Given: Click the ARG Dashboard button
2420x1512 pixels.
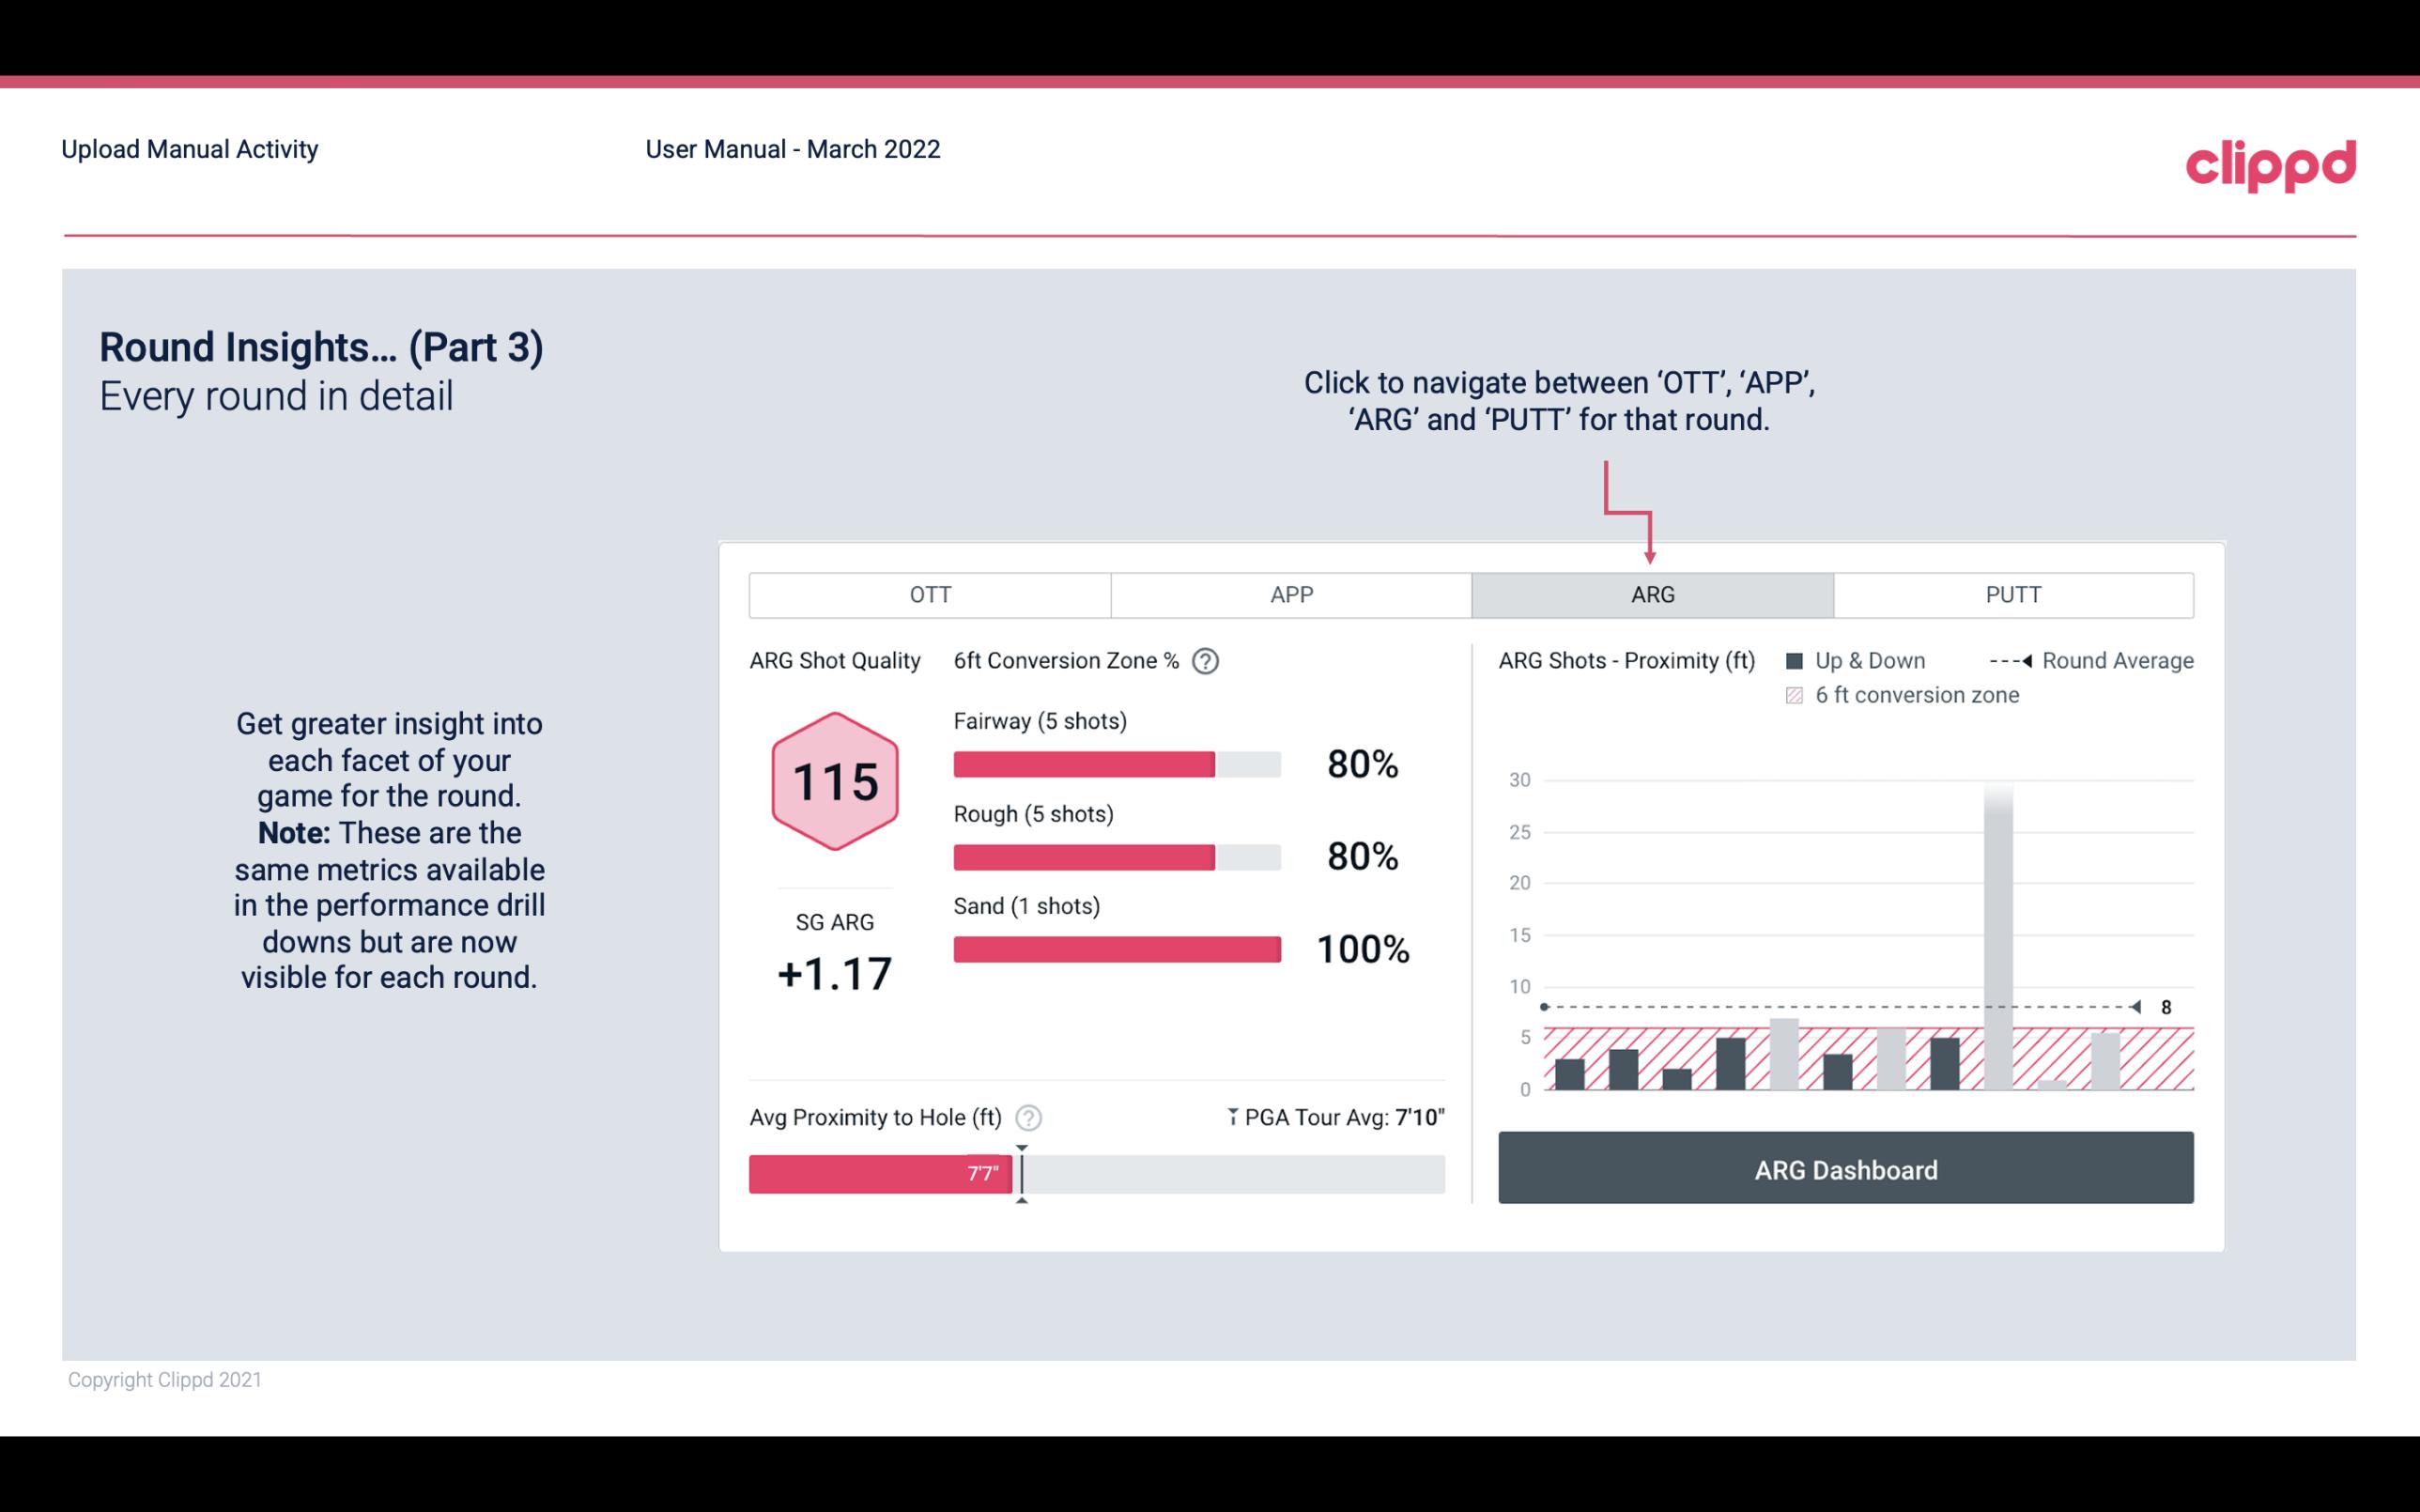Looking at the screenshot, I should (x=1845, y=1169).
